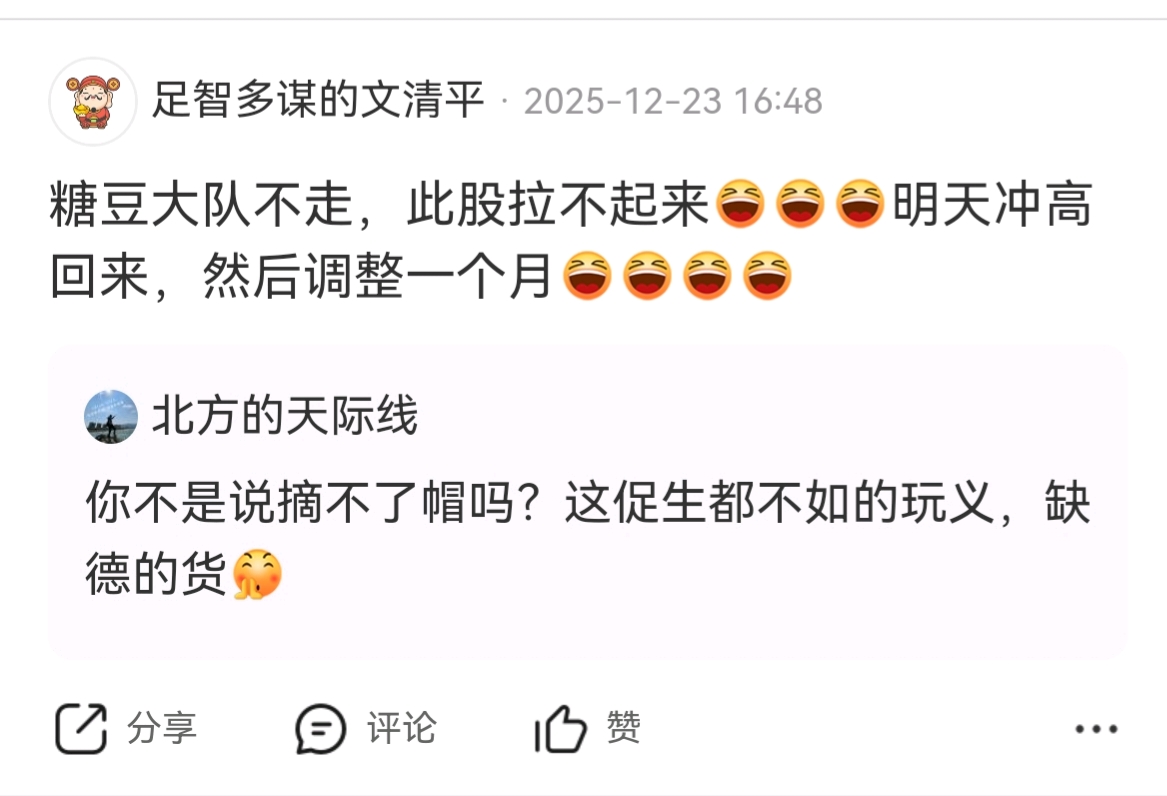Click first laughing emoji right after 一个月
The image size is (1167, 796).
587,276
